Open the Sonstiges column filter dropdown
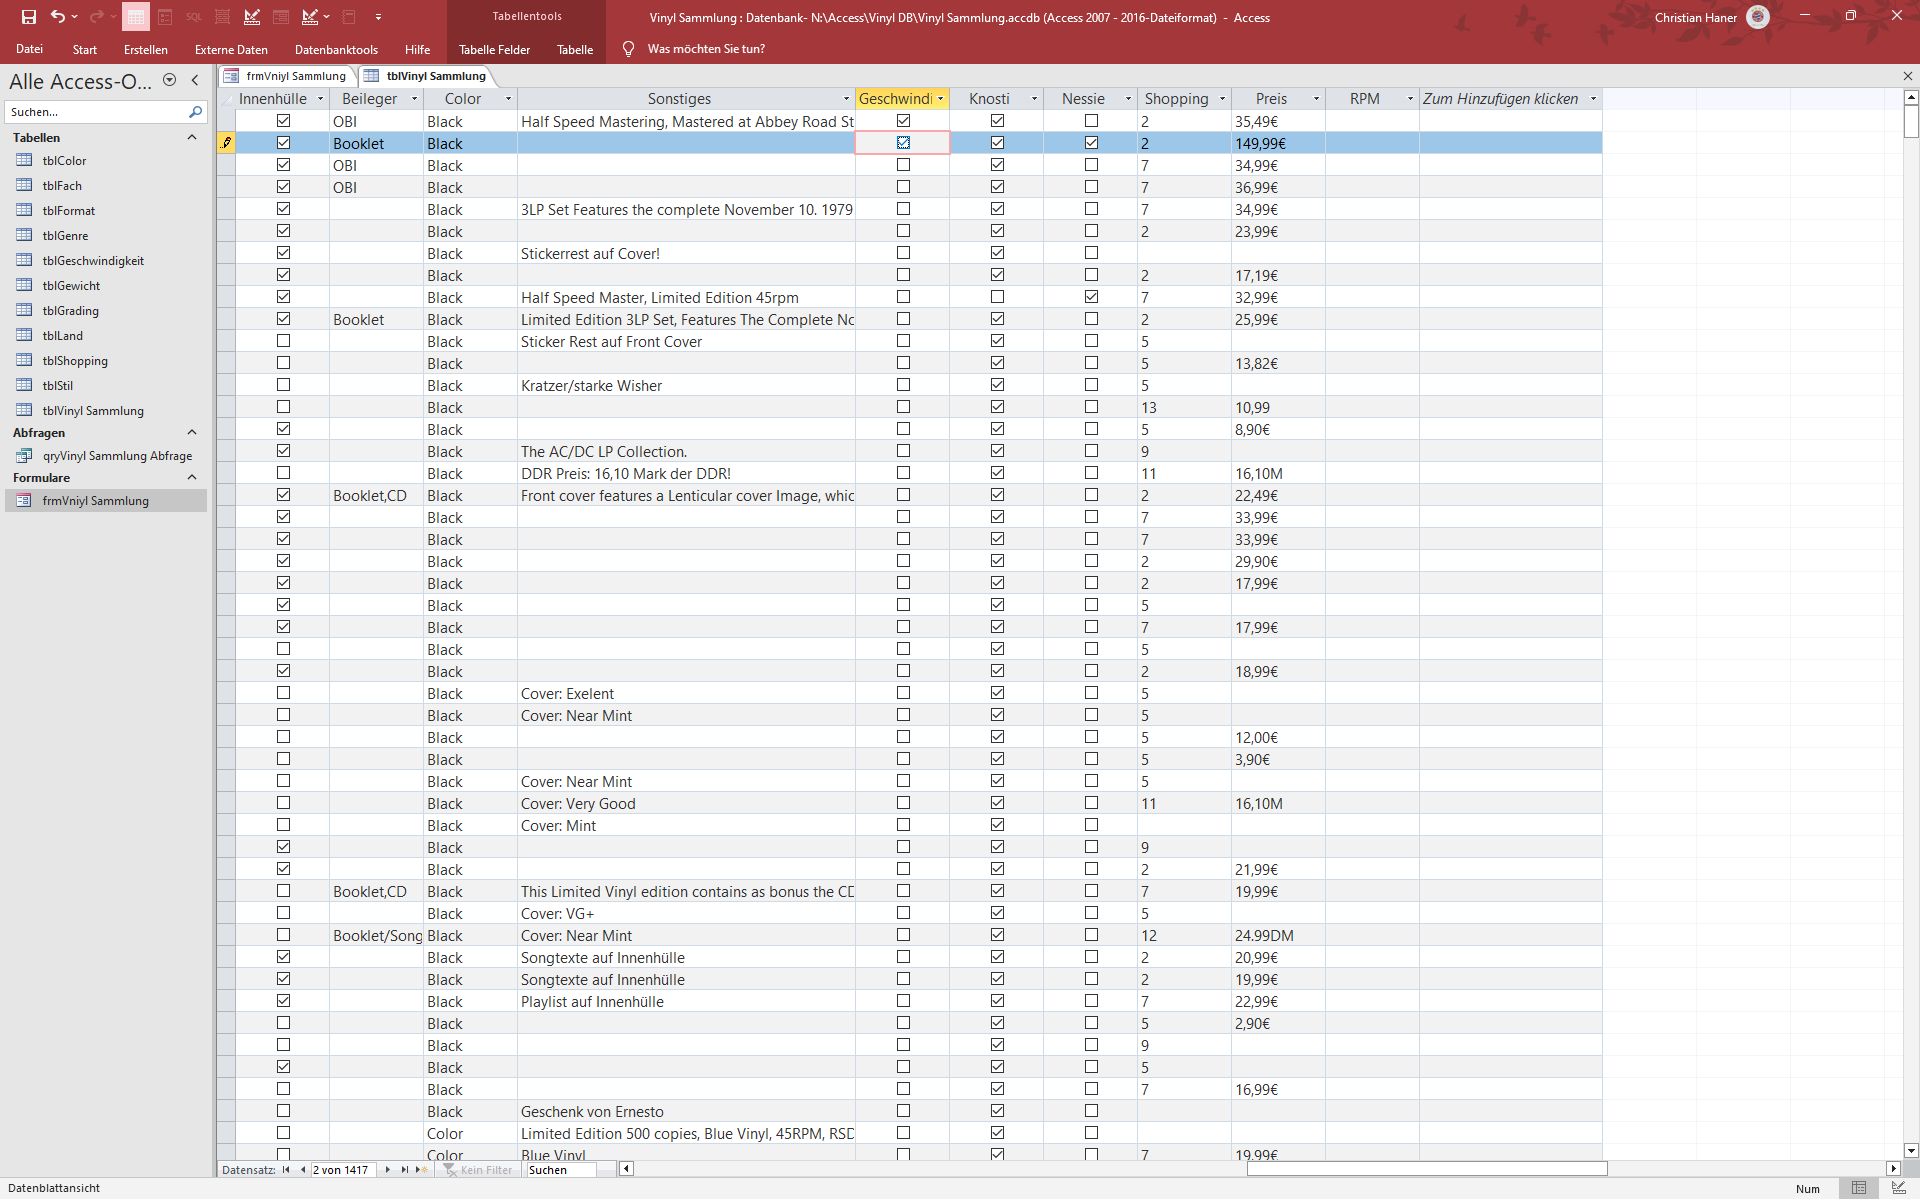 (x=846, y=99)
